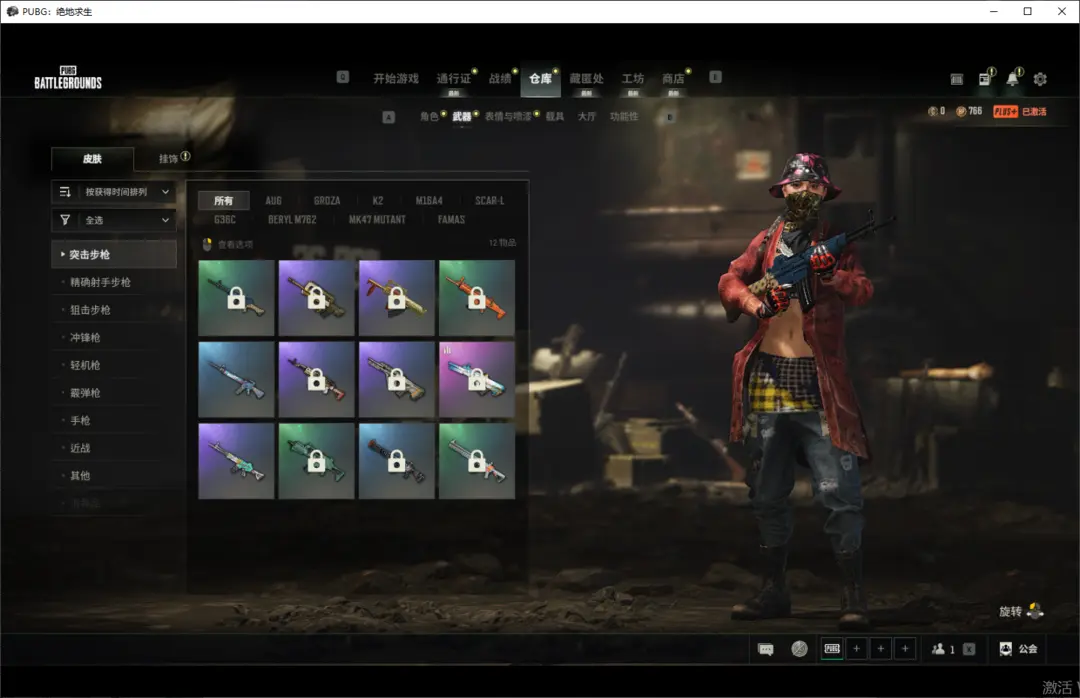The width and height of the screenshot is (1080, 698).
Task: Open the settings gear icon
Action: coord(1040,79)
